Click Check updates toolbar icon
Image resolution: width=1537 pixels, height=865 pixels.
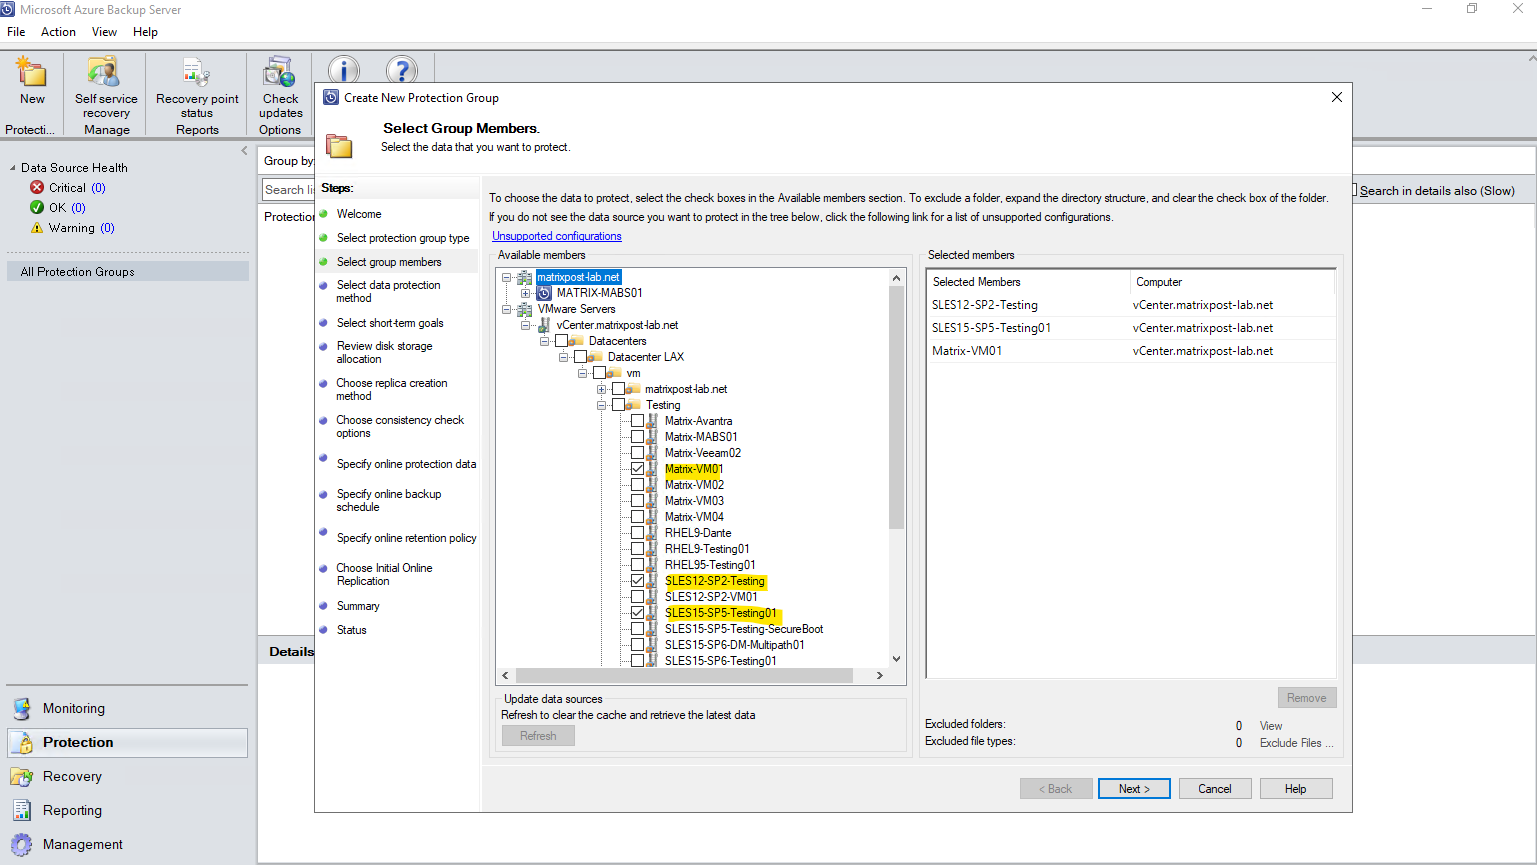[280, 73]
